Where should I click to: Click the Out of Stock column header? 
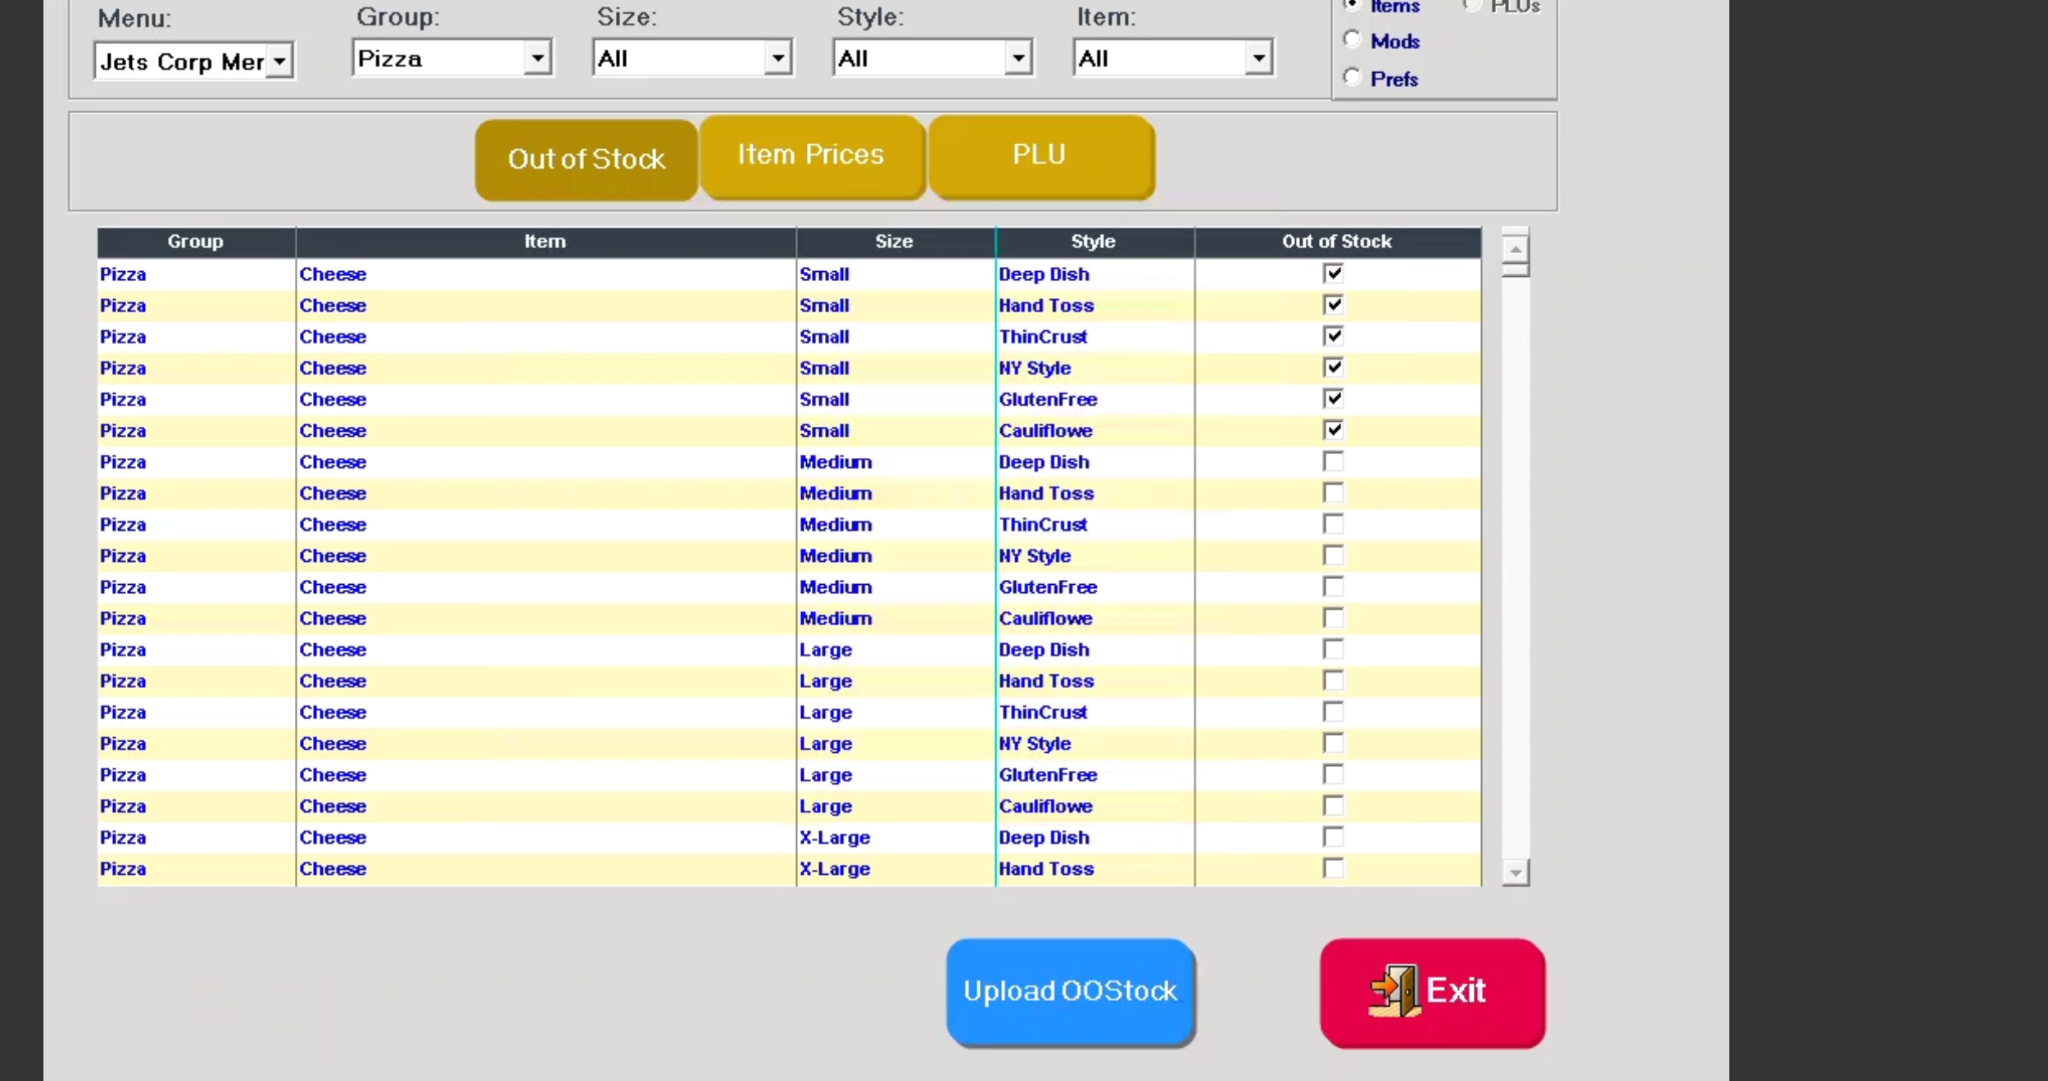[1337, 241]
